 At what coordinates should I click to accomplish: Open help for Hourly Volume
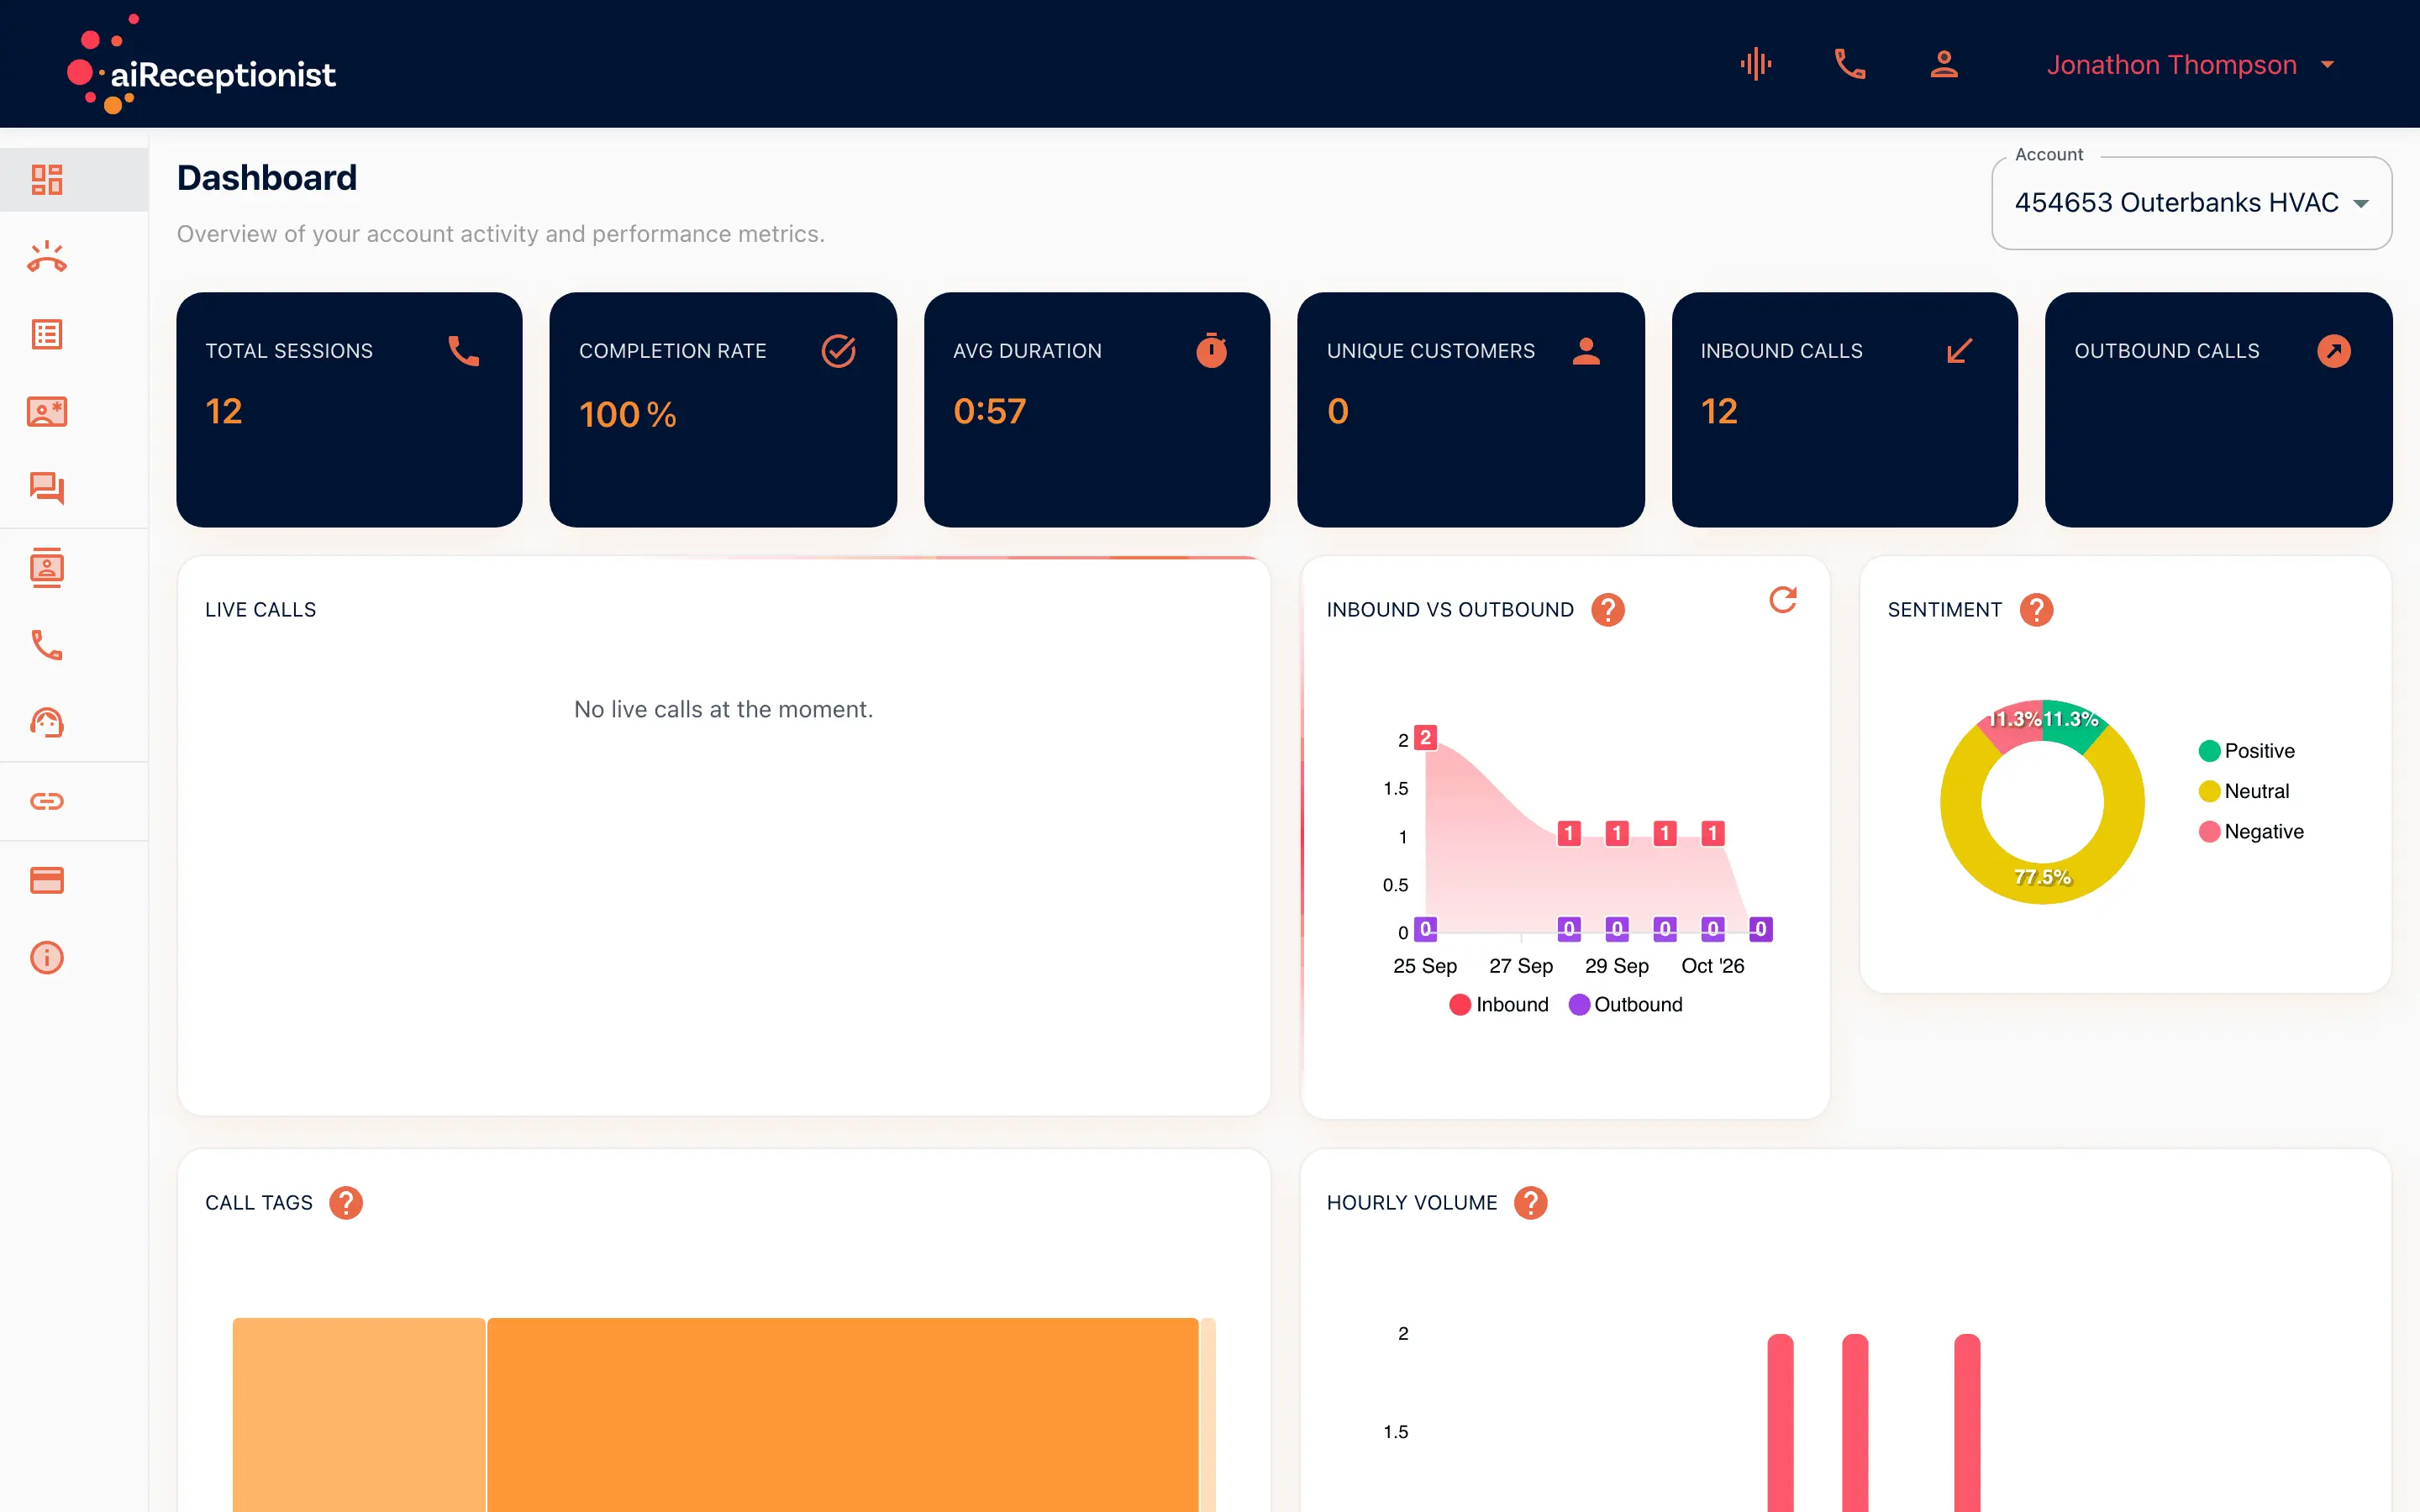pos(1530,1203)
